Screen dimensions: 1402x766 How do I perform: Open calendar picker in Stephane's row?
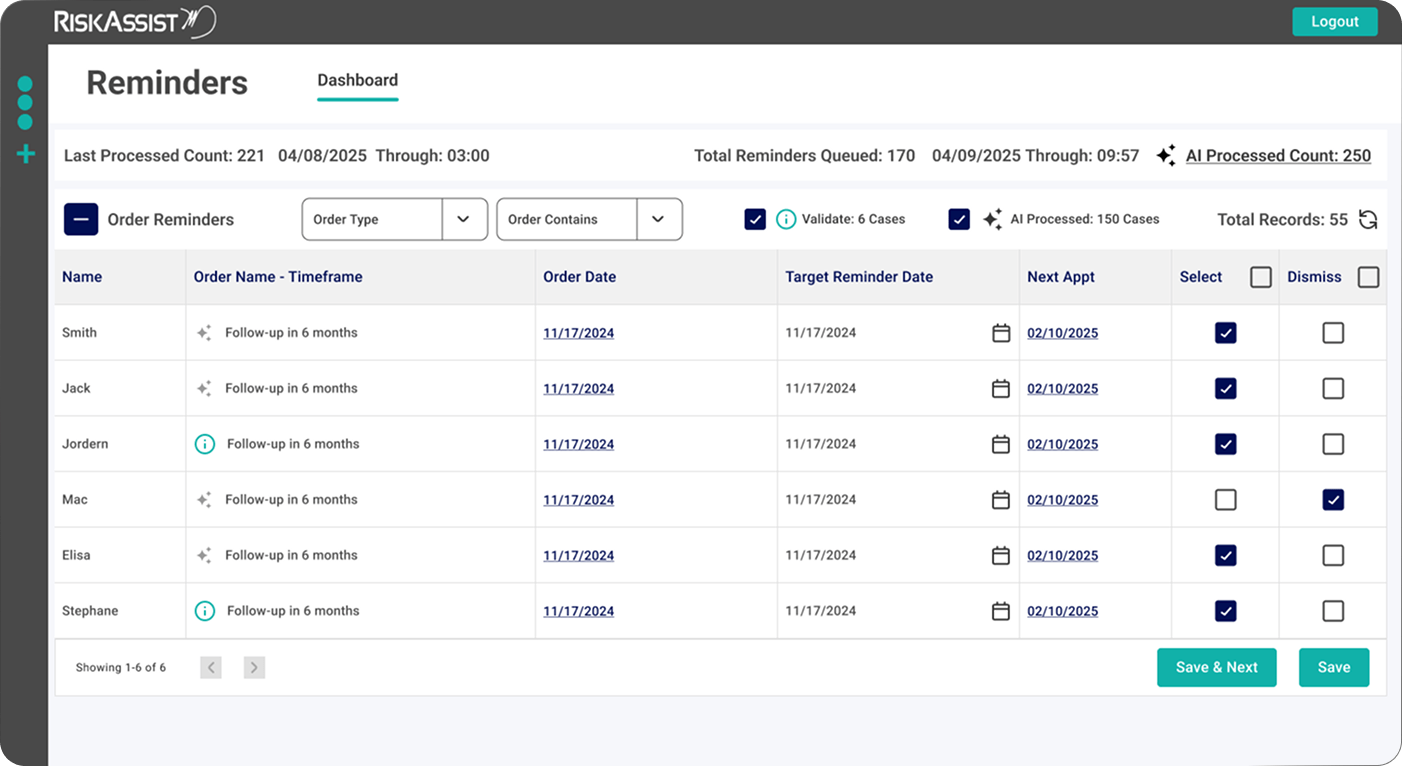1000,611
